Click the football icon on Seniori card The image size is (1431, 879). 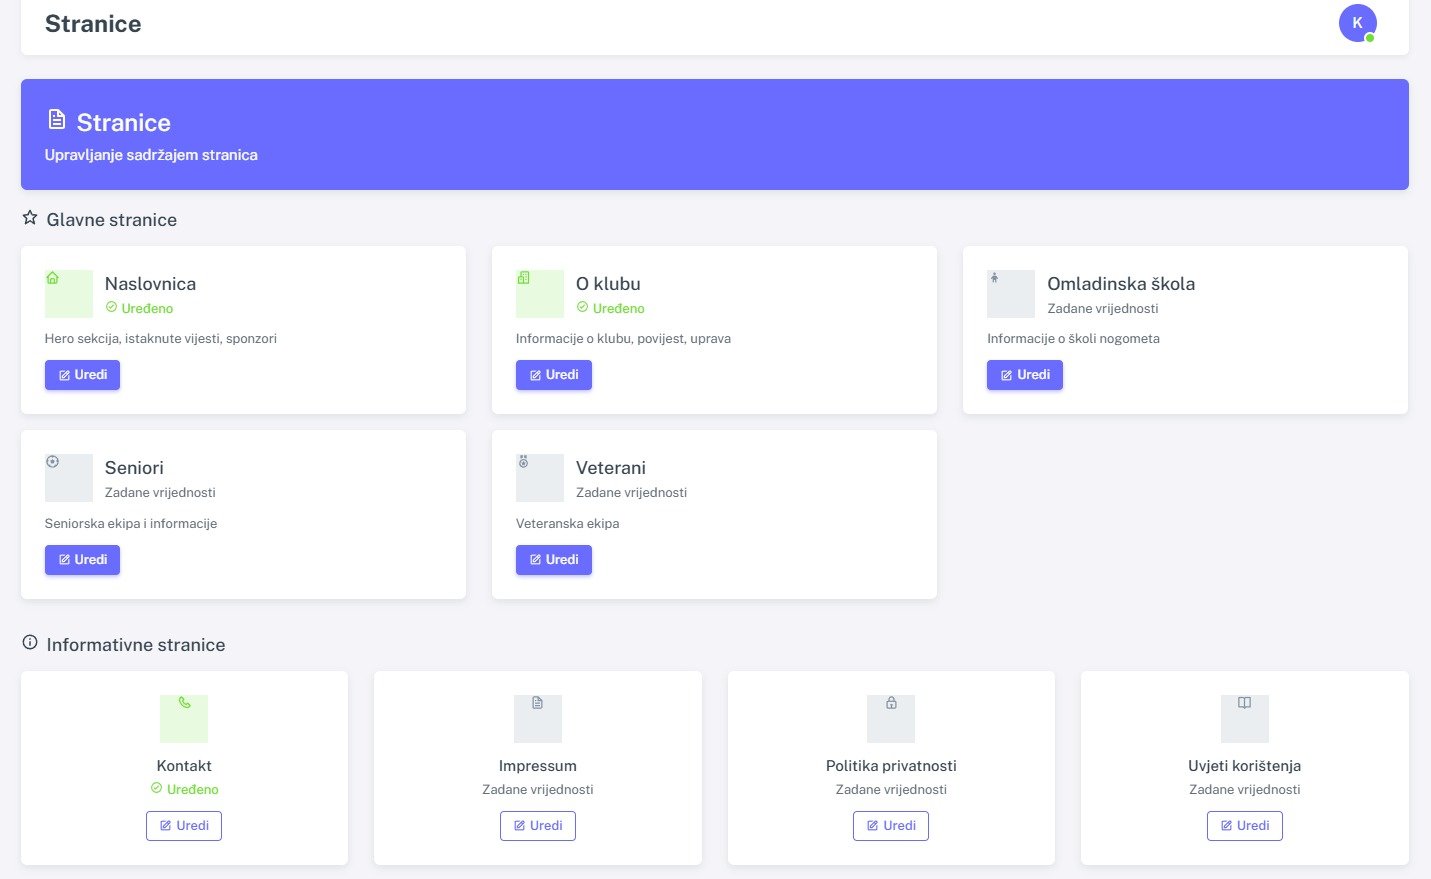pos(53,462)
